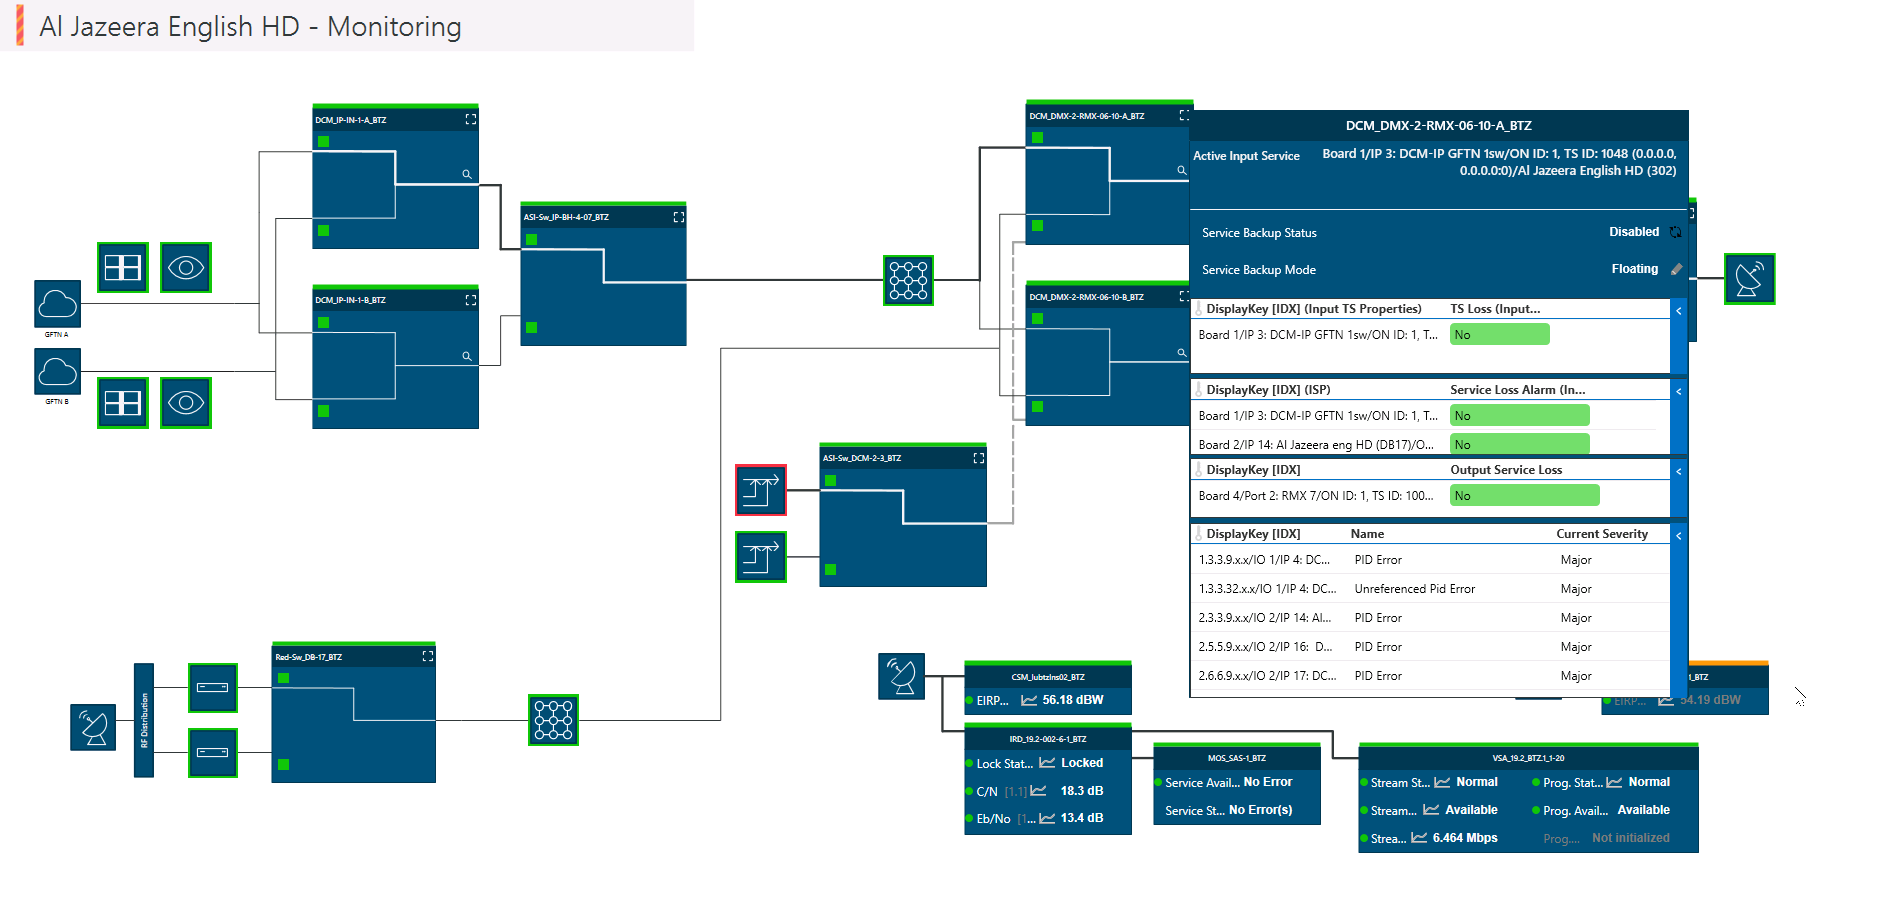The image size is (1881, 911).
Task: Open Lock Status trend graph icon
Action: 1047,763
